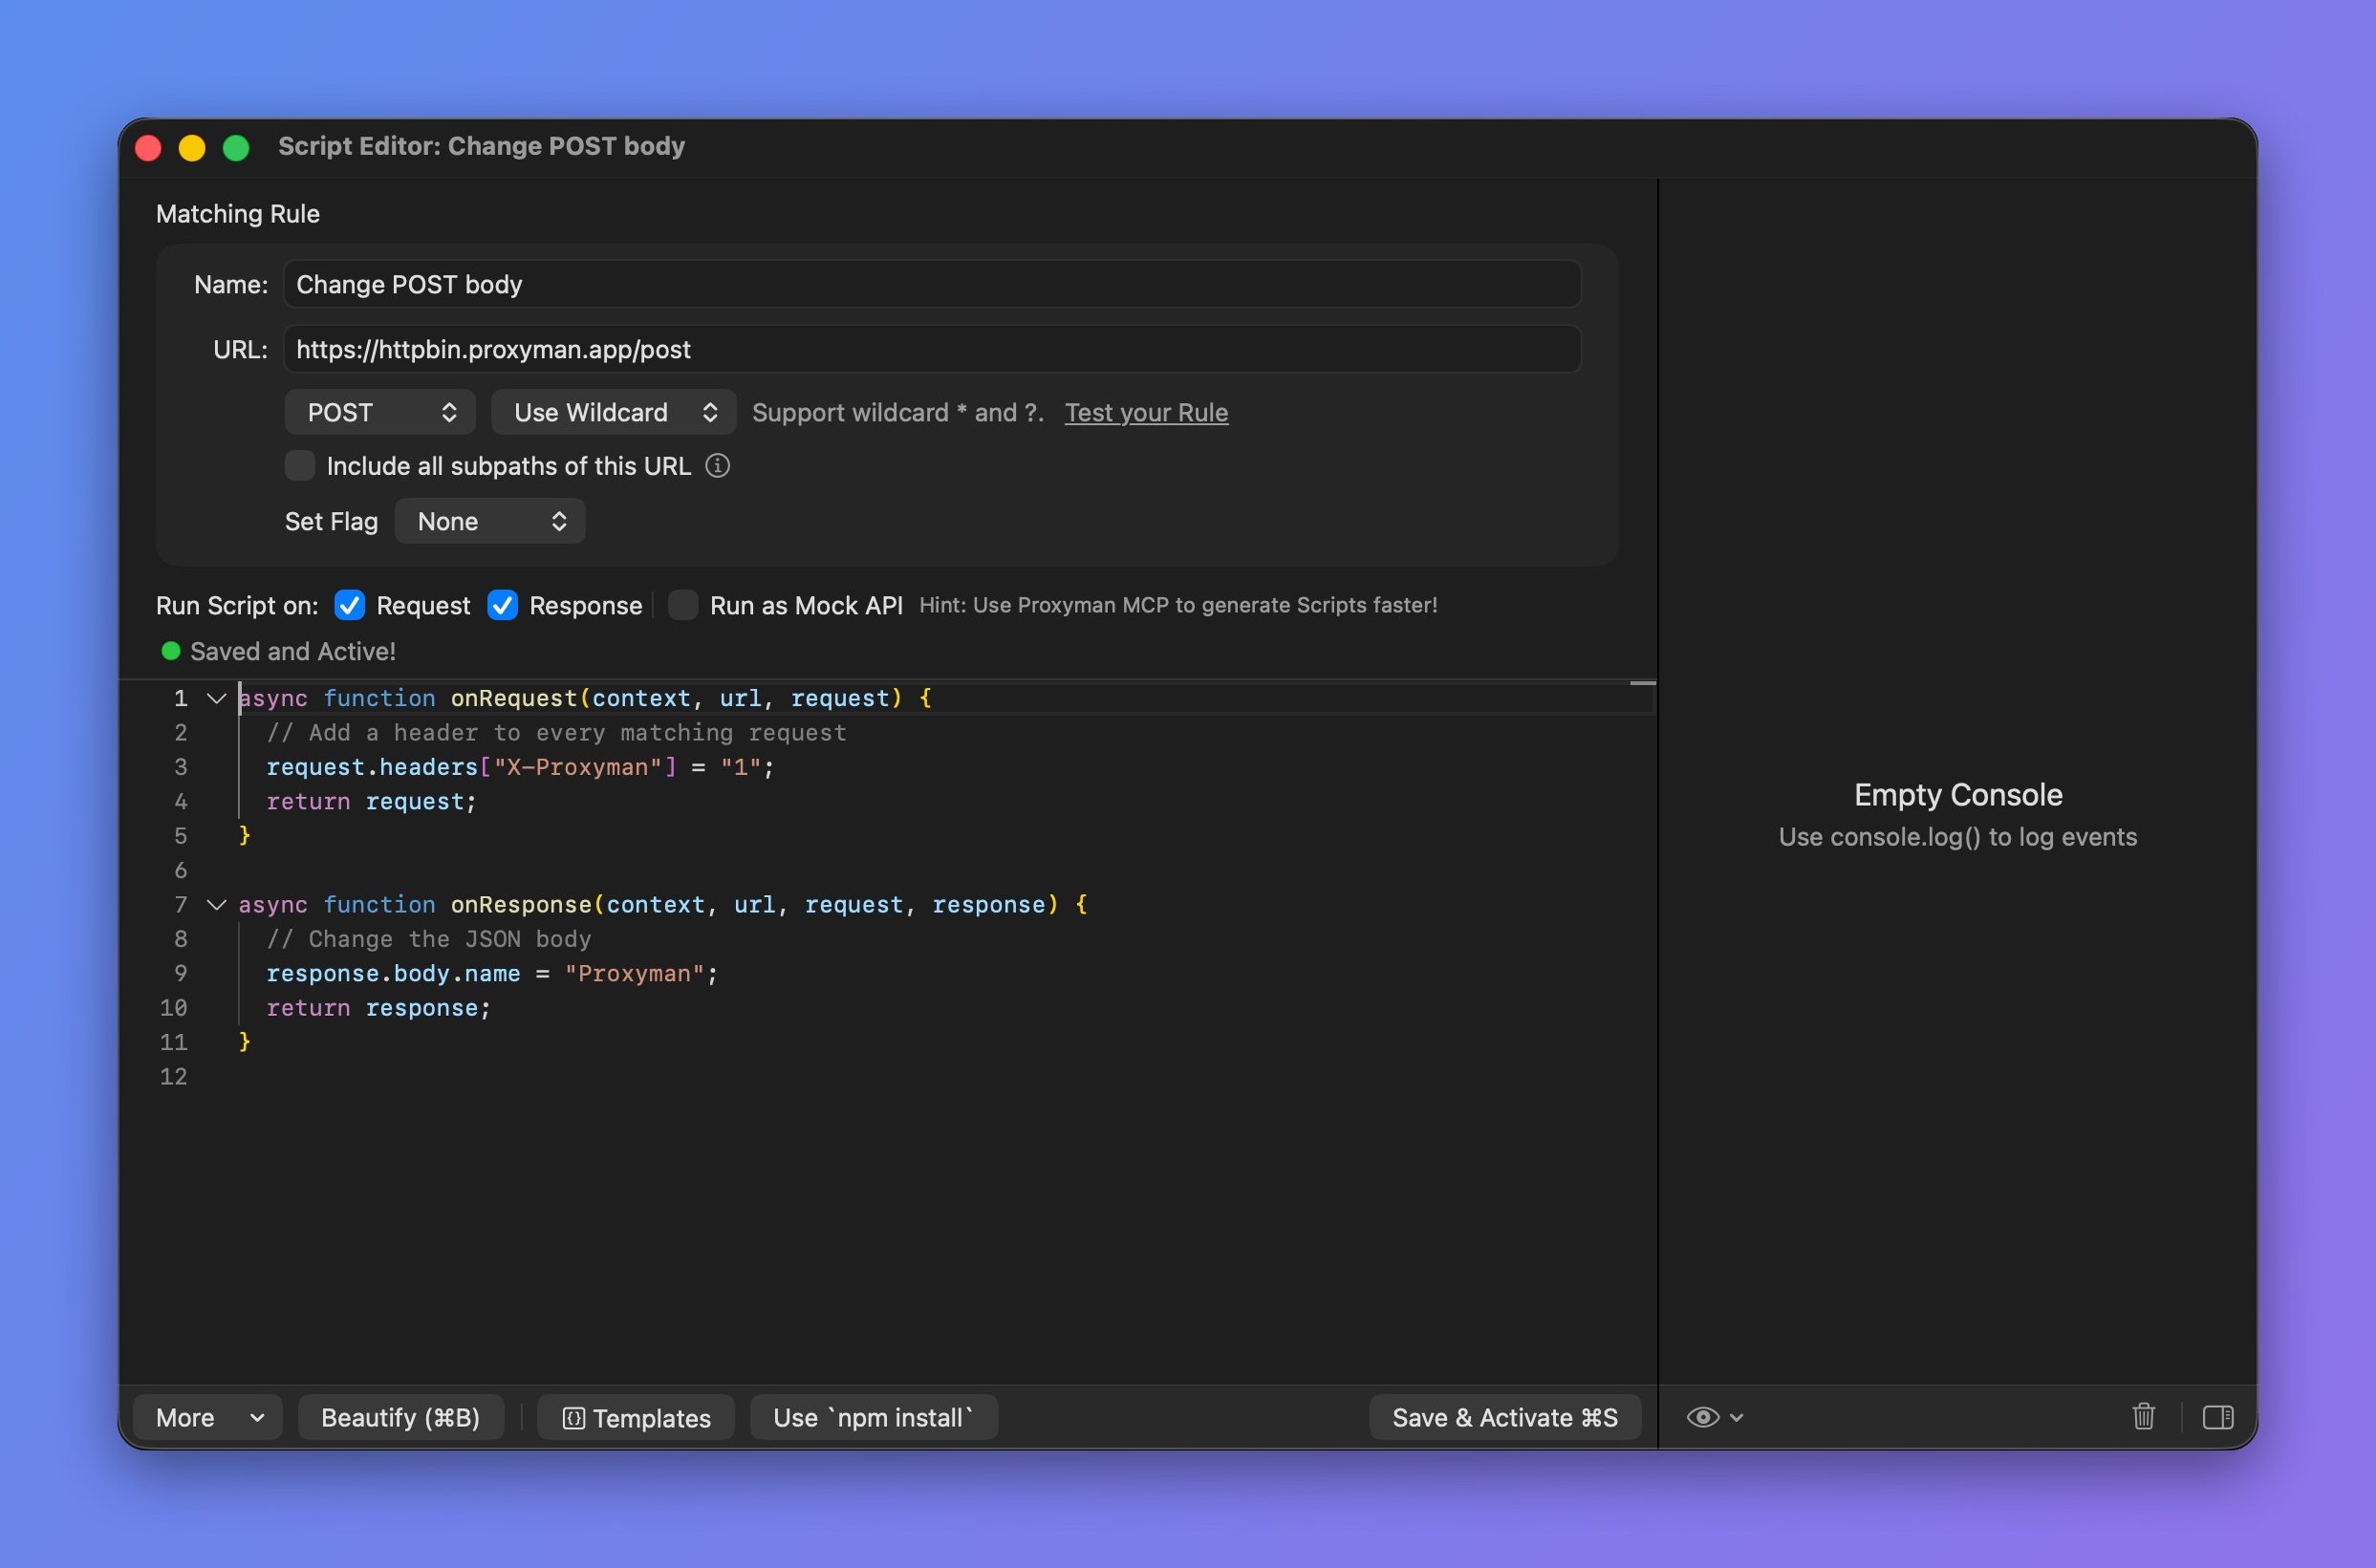This screenshot has width=2376, height=1568.
Task: Click 'return request;' on line 4
Action: pyautogui.click(x=372, y=802)
